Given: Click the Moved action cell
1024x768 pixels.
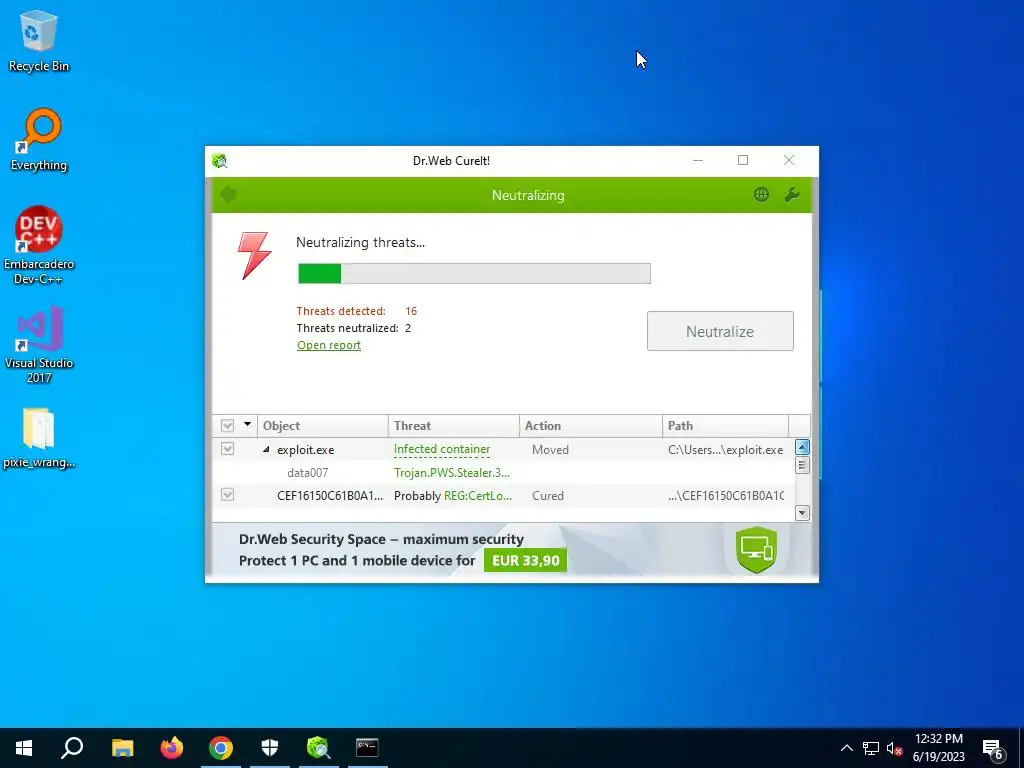Looking at the screenshot, I should 550,450.
